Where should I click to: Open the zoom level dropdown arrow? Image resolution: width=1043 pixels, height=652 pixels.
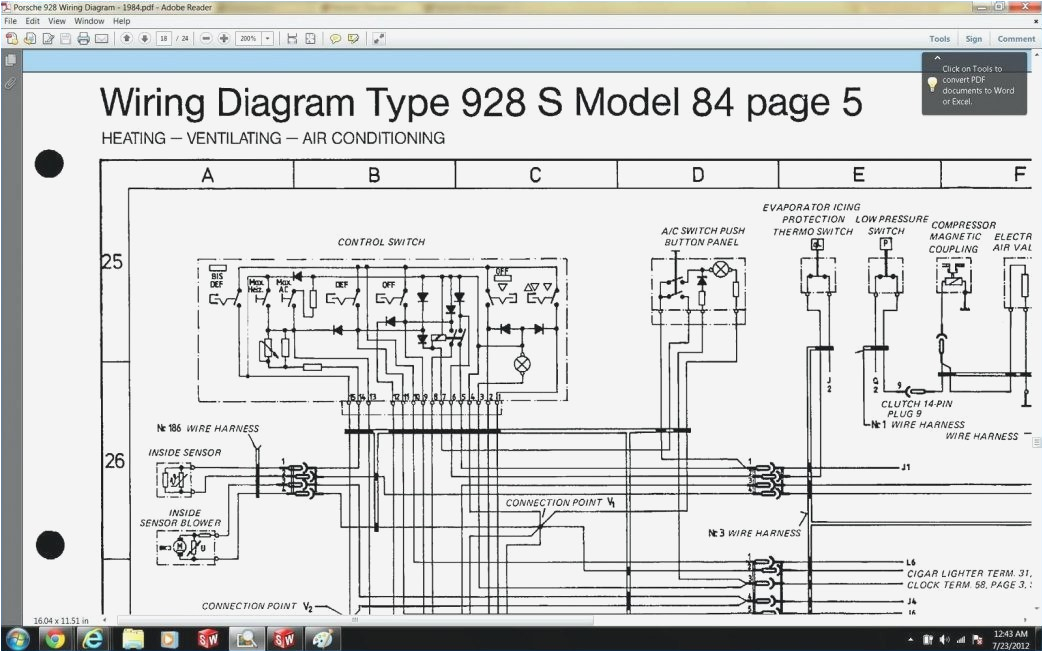pyautogui.click(x=267, y=39)
